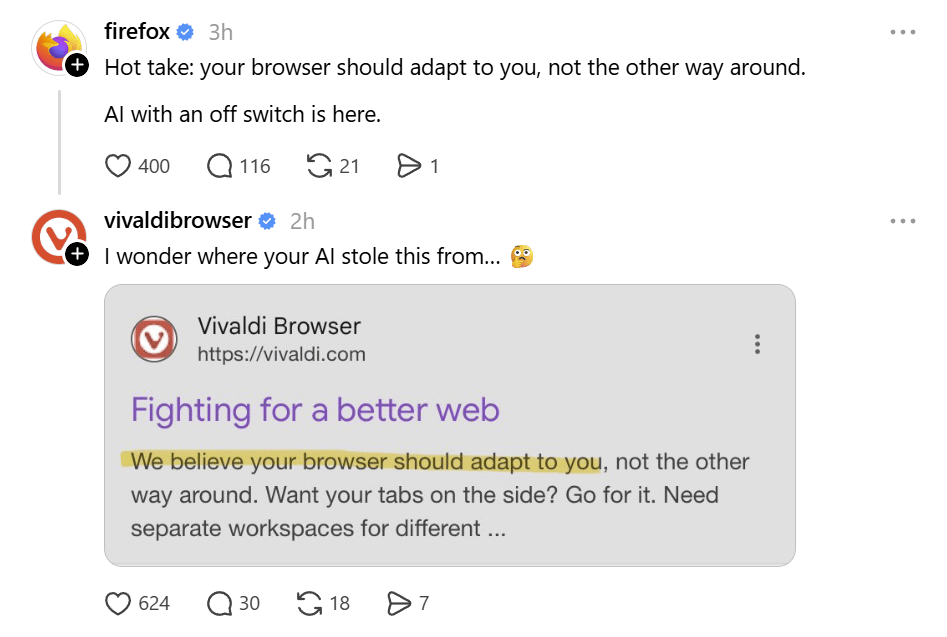The image size is (947, 637).
Task: Open more options for firefox post
Action: [902, 32]
